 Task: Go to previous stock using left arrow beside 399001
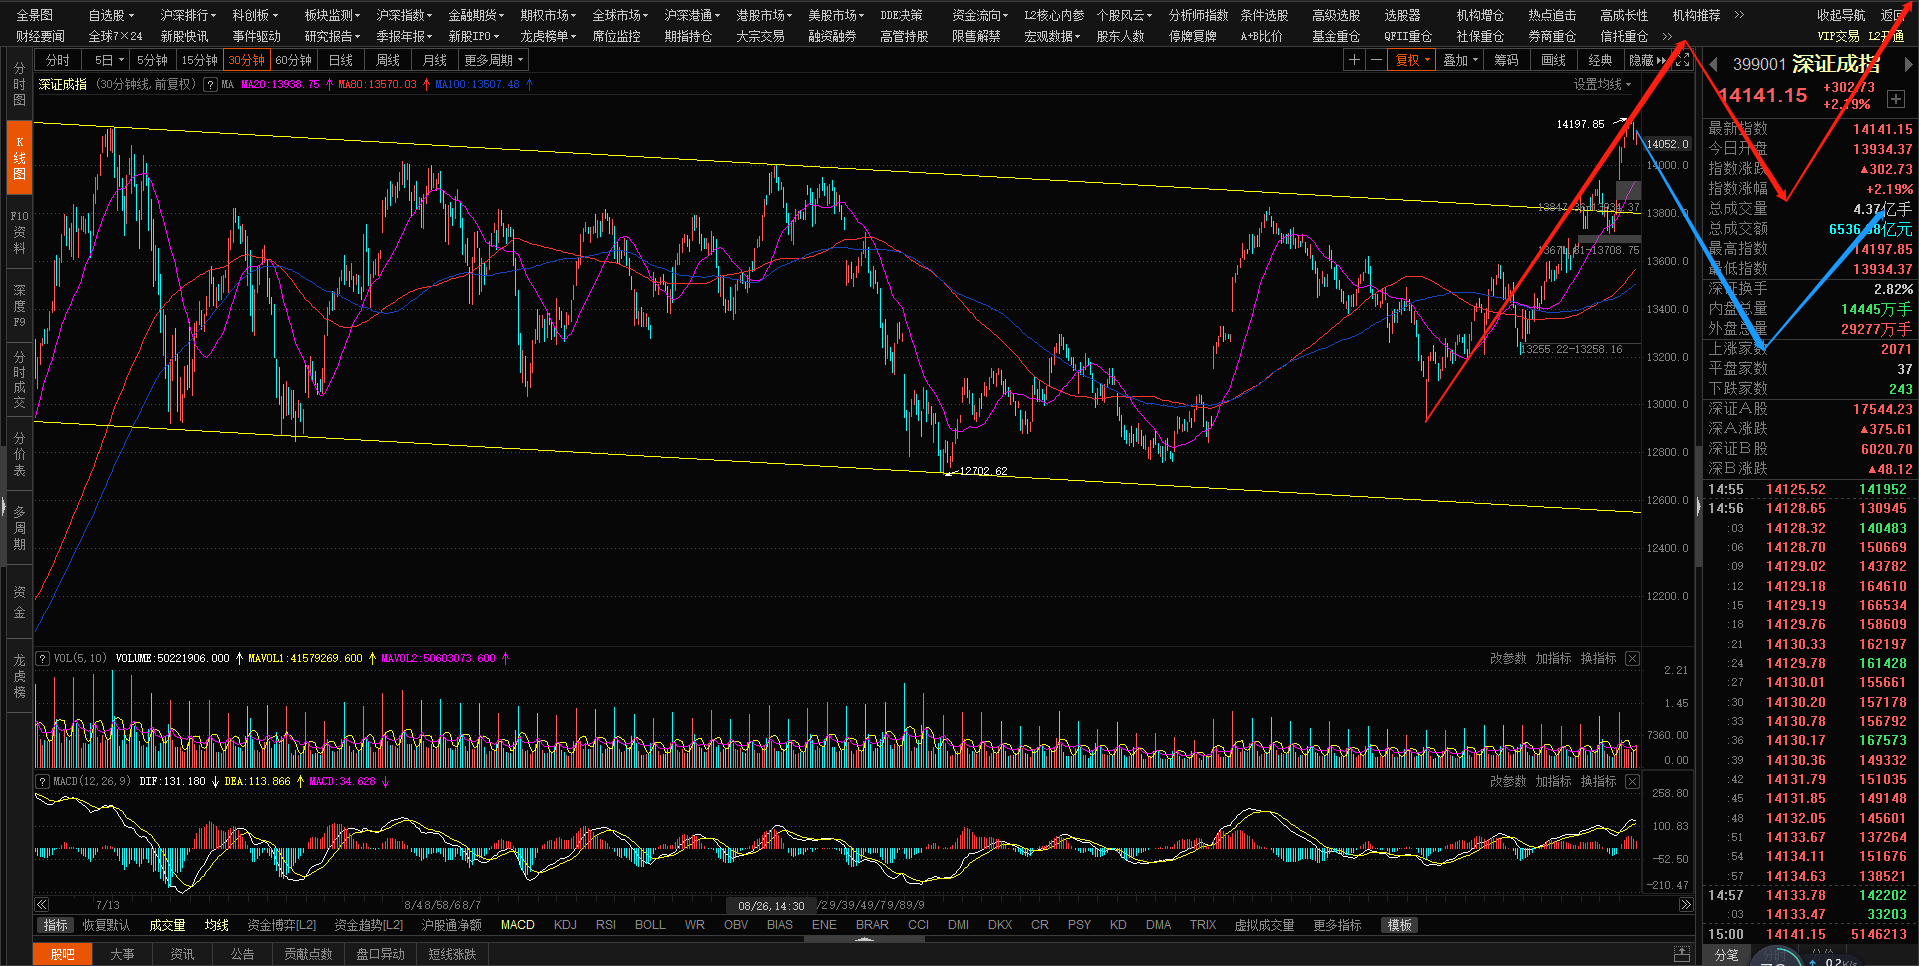coord(1713,64)
